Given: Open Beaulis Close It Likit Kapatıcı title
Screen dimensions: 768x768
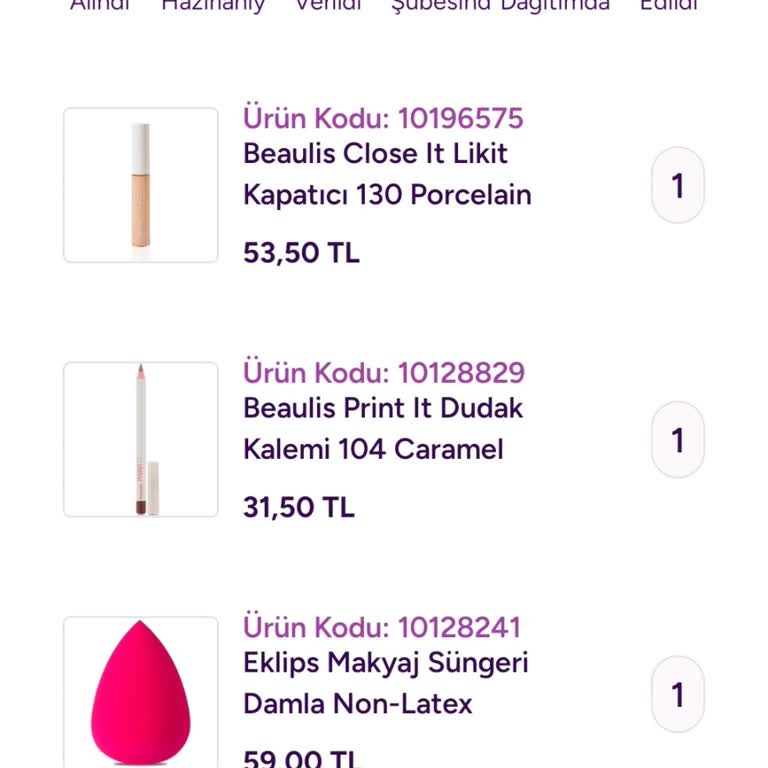Looking at the screenshot, I should point(387,174).
